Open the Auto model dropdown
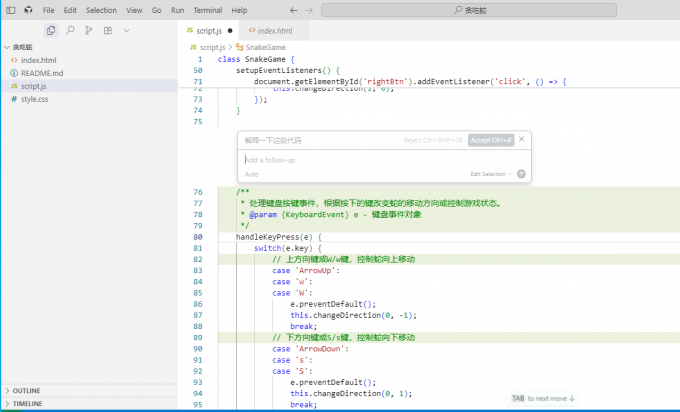The height and width of the screenshot is (412, 680). tap(253, 174)
